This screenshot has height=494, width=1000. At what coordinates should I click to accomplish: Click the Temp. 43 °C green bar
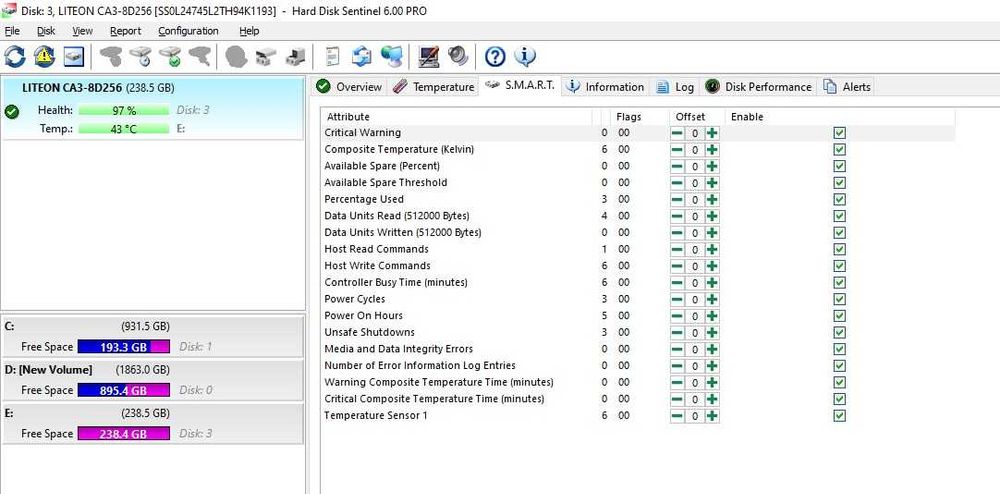124,129
